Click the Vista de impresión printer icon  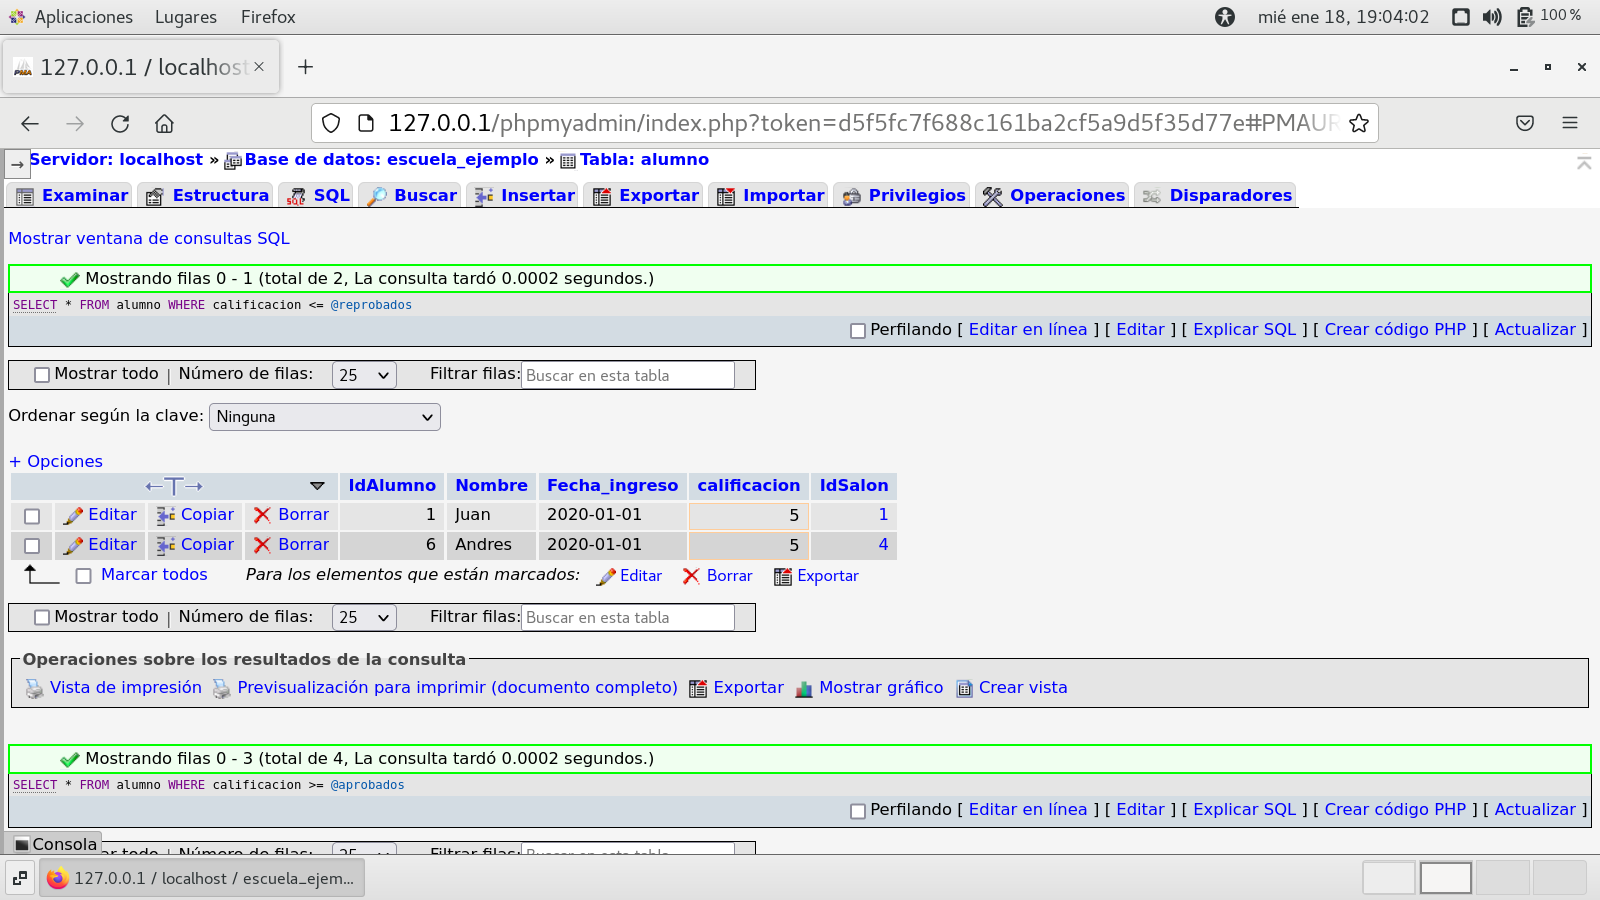click(x=34, y=689)
